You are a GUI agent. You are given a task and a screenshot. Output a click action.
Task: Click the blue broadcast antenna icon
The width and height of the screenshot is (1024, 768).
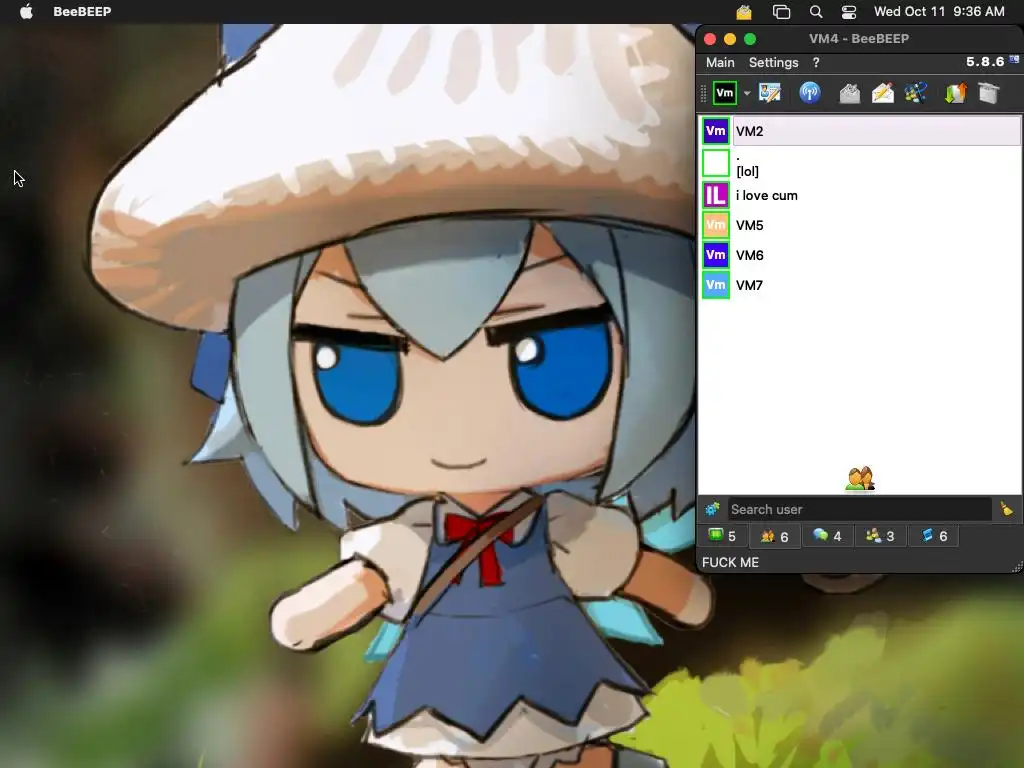pyautogui.click(x=810, y=93)
